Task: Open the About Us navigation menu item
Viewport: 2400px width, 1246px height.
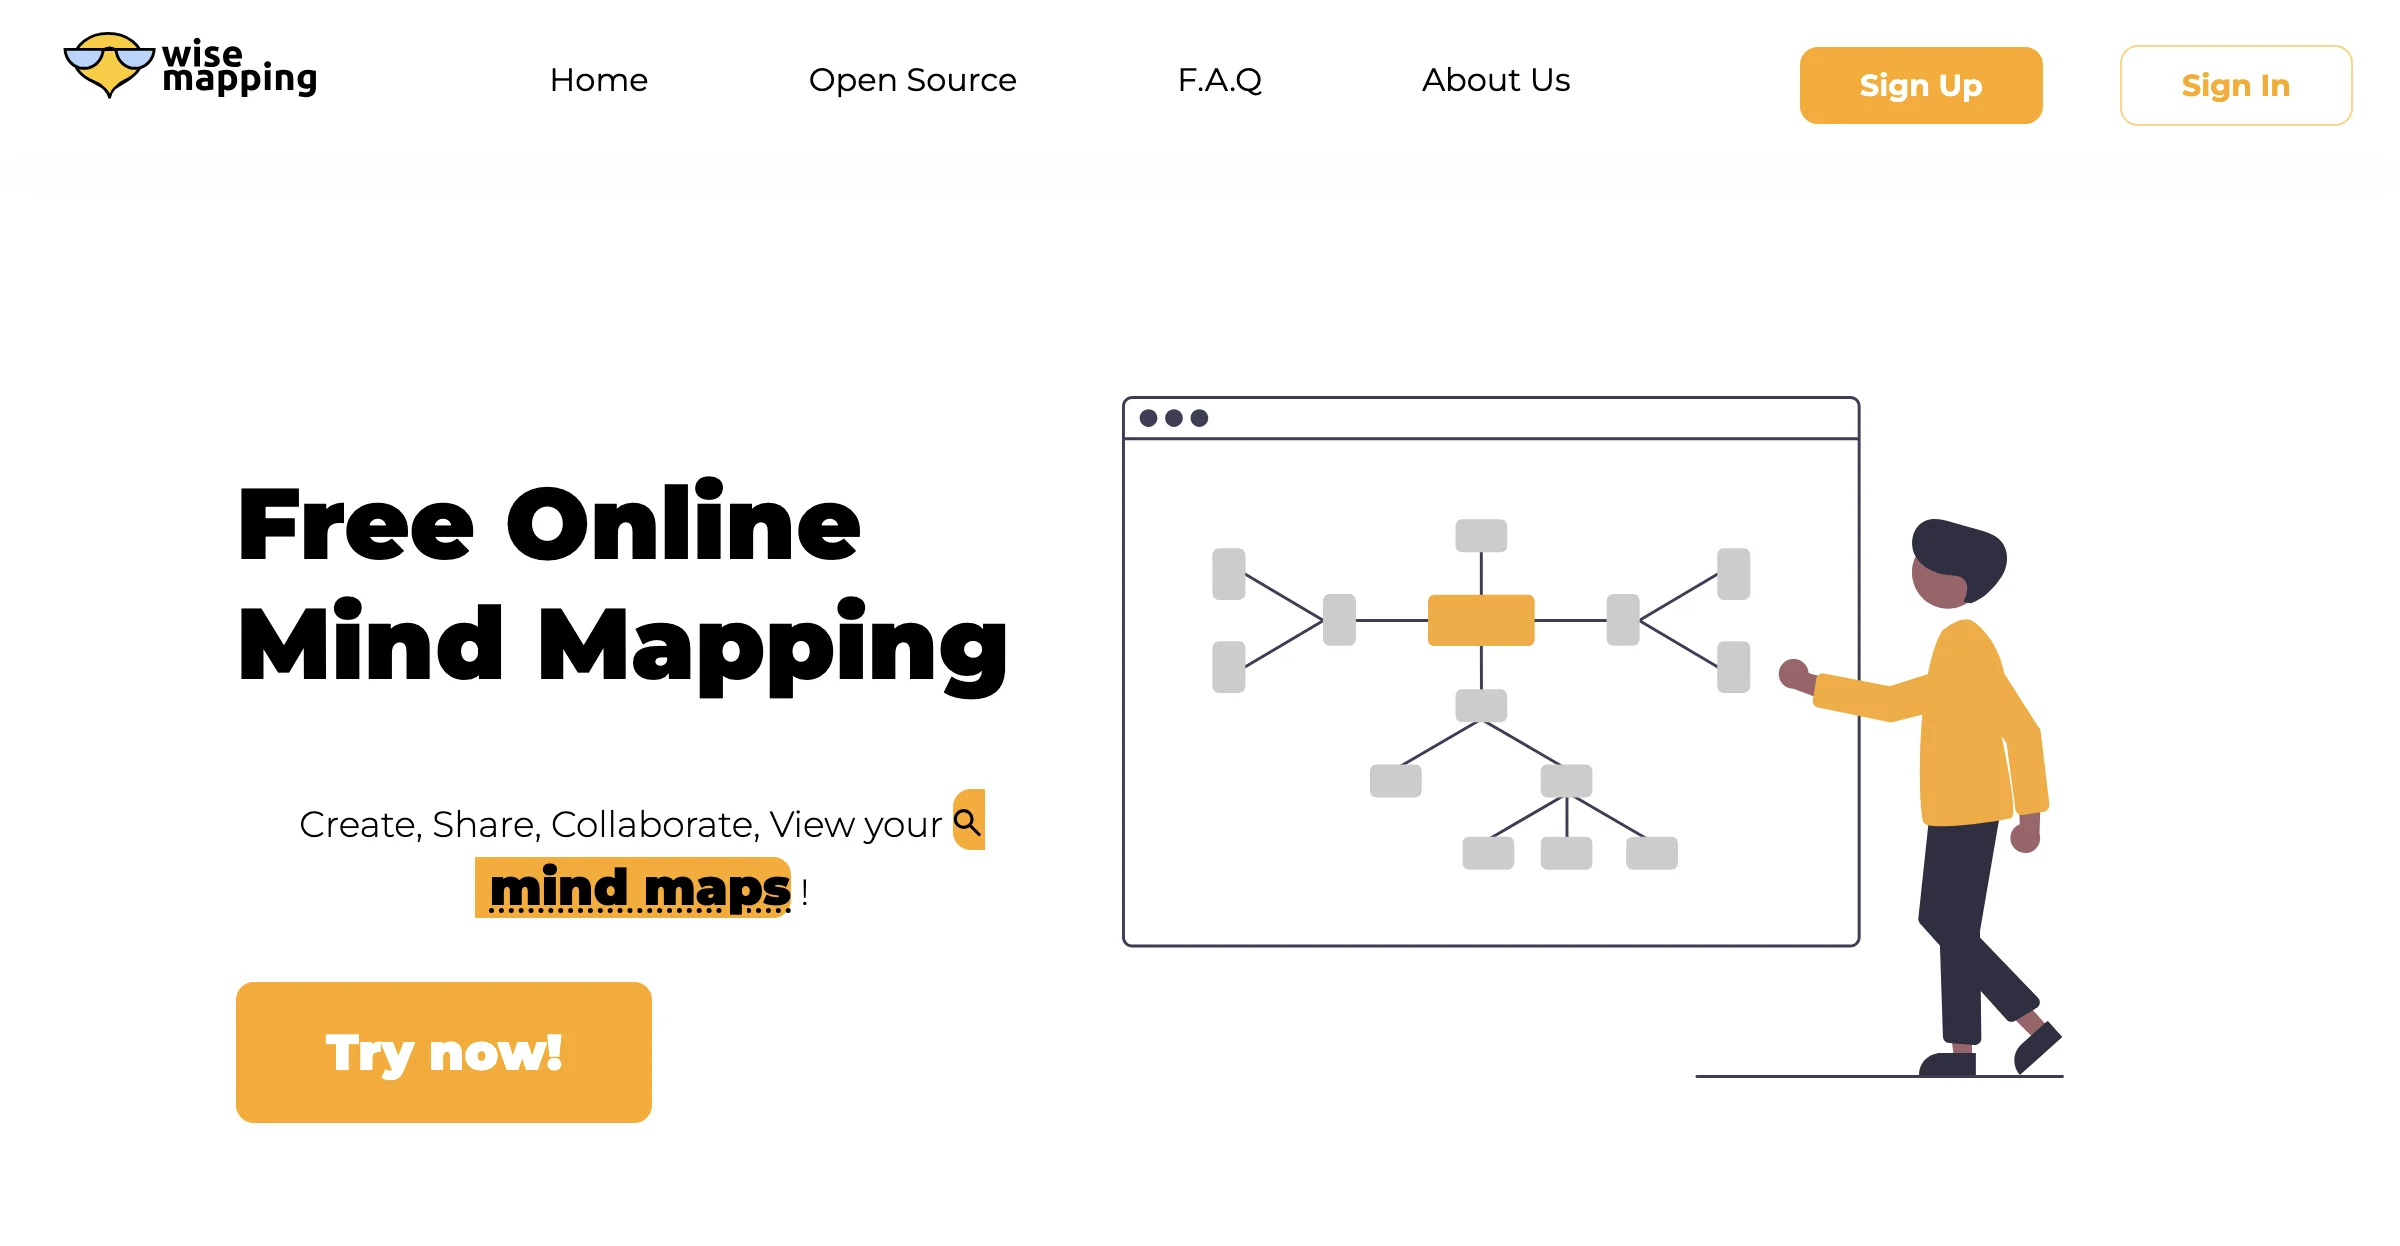Action: (1495, 78)
